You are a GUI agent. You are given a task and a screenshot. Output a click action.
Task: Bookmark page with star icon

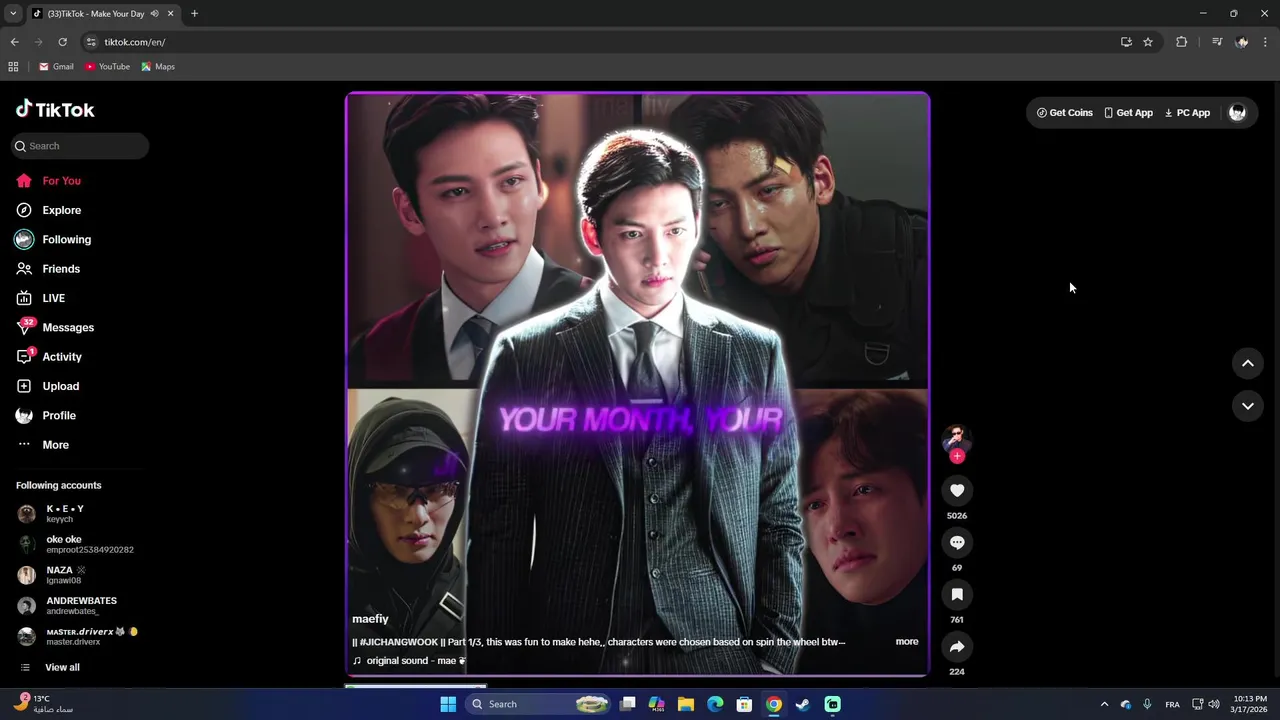tap(1148, 42)
